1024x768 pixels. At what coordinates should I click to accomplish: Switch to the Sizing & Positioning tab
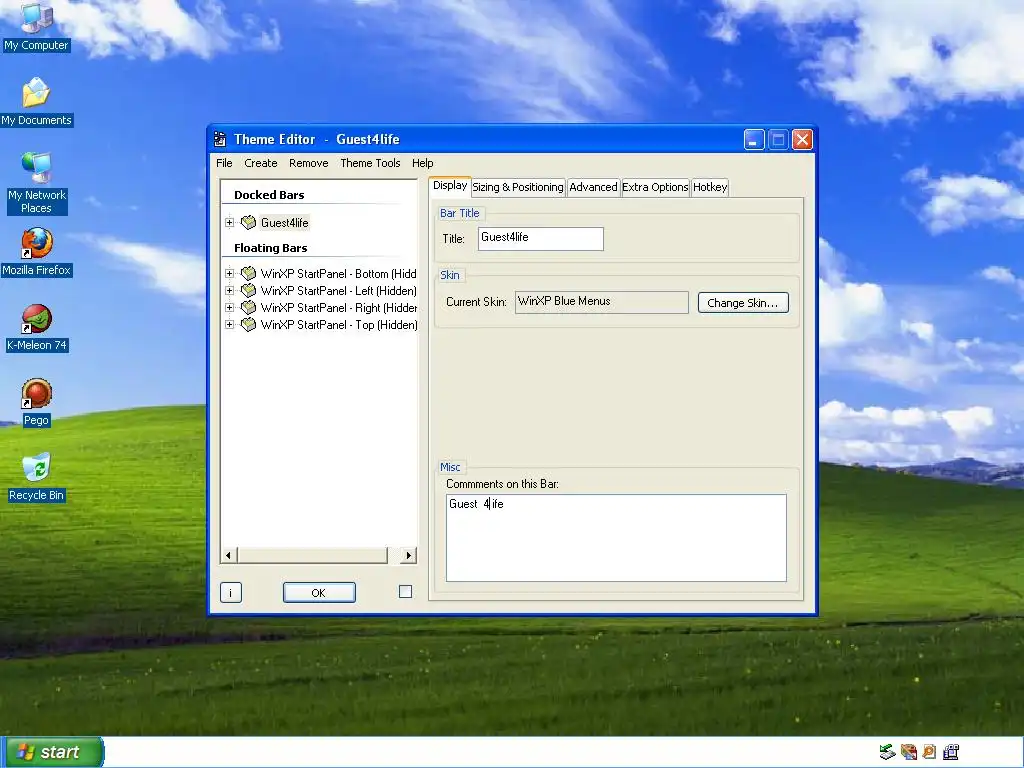point(518,187)
